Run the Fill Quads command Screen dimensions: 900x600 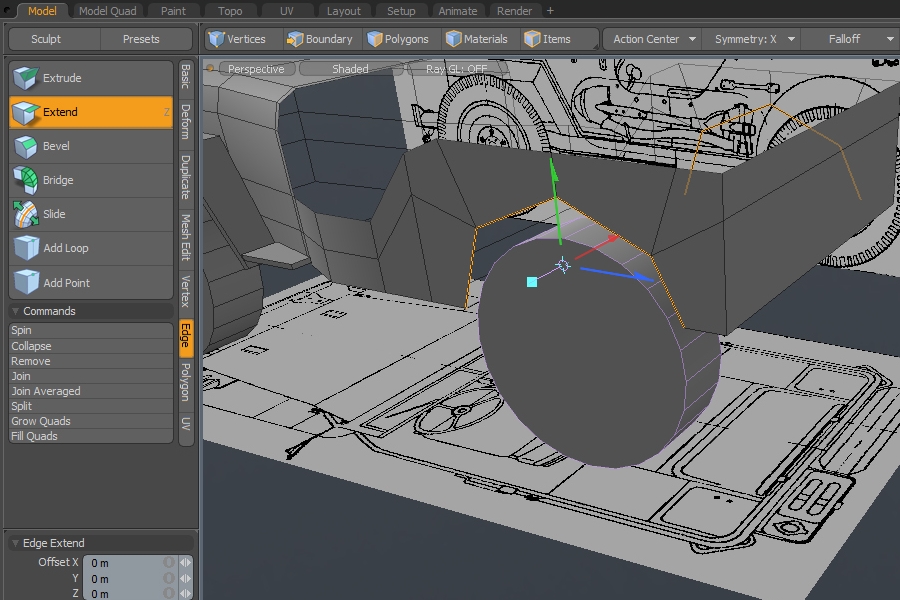(x=91, y=436)
